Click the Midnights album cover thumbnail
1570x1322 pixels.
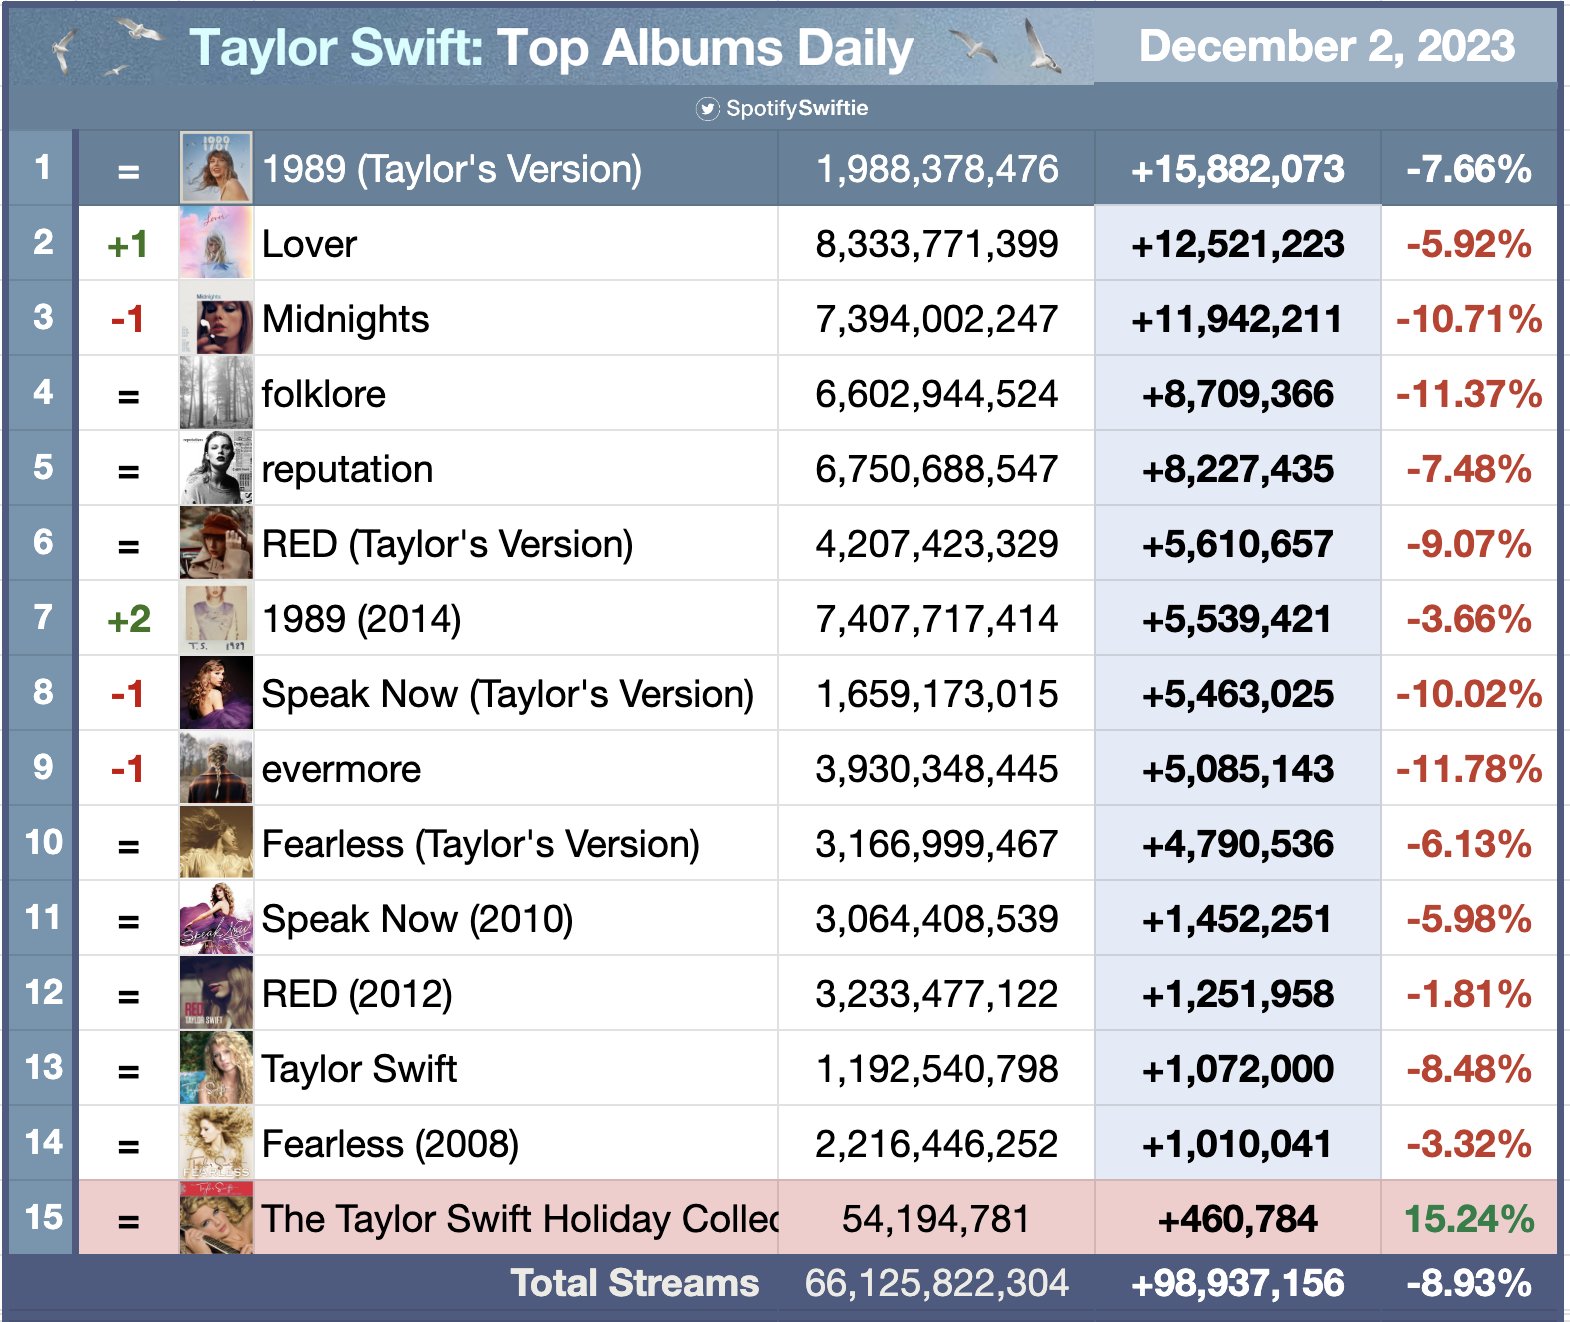216,318
